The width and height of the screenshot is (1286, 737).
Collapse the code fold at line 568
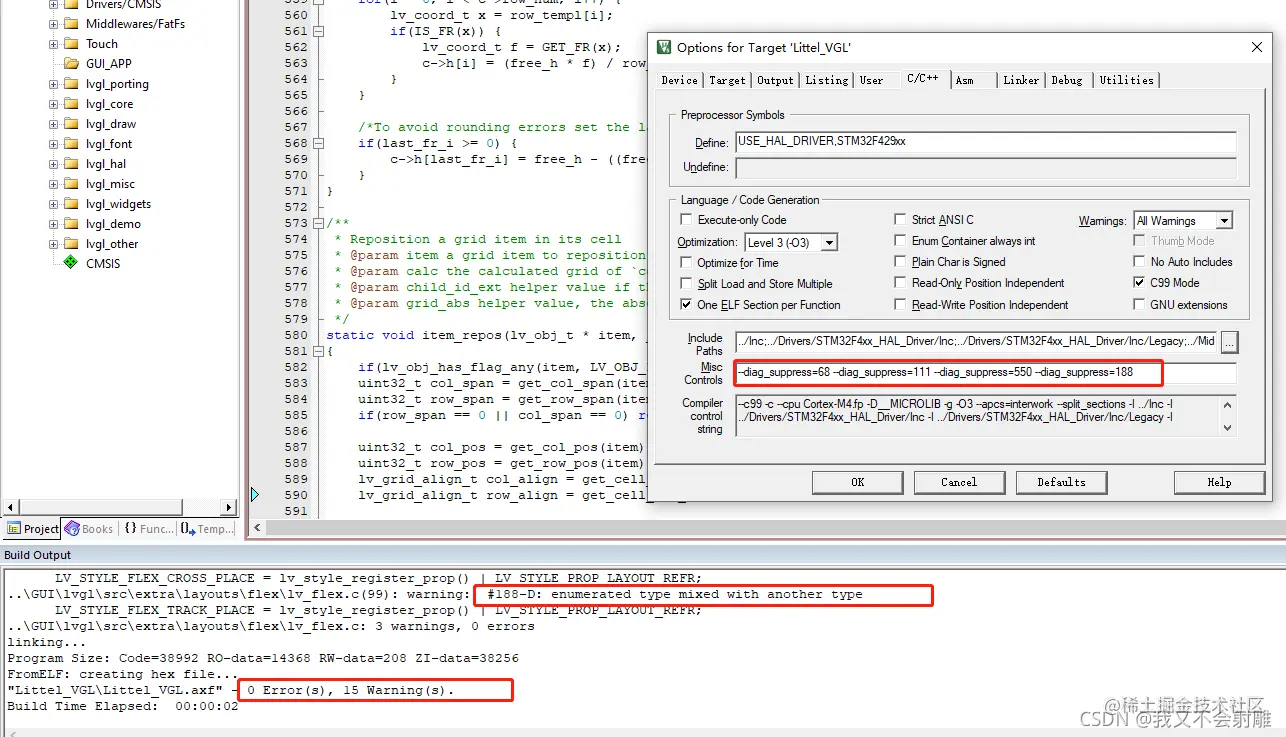[x=319, y=143]
